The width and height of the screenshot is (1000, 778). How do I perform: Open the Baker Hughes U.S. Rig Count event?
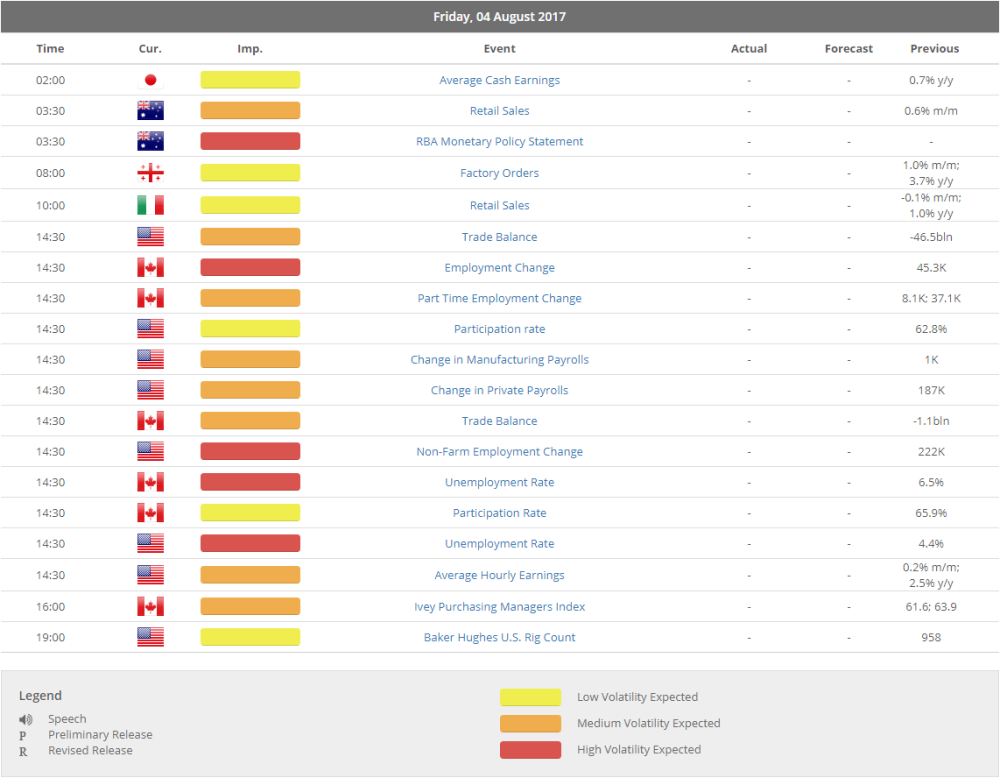499,636
